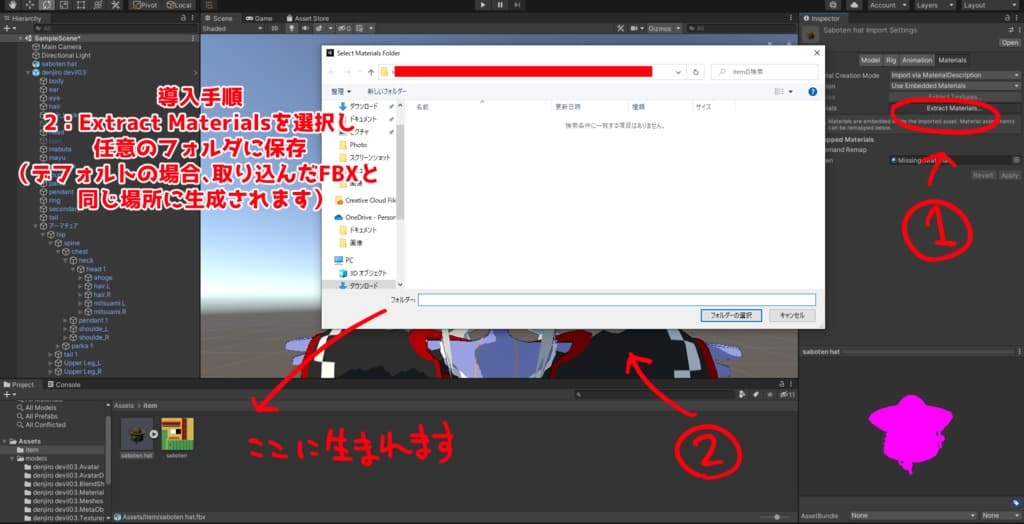The image size is (1024, 524).
Task: Select the Transform tool
Action: pos(98,5)
